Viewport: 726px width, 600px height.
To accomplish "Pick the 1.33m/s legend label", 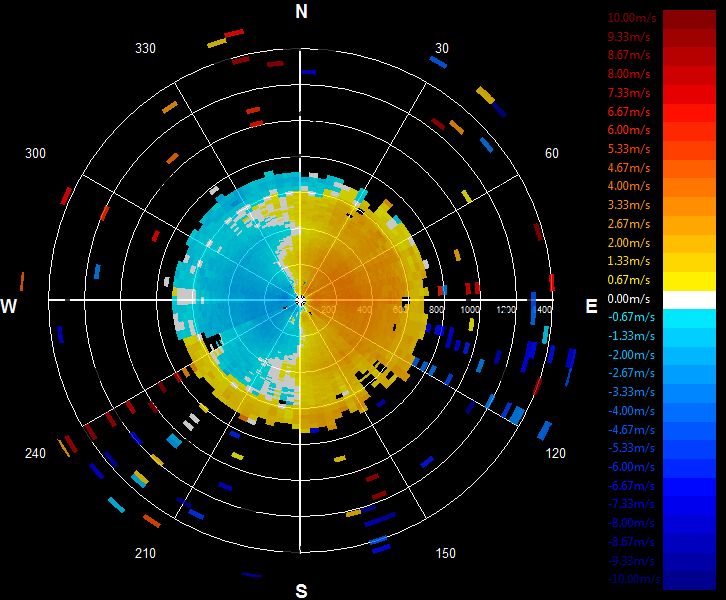I will point(629,261).
